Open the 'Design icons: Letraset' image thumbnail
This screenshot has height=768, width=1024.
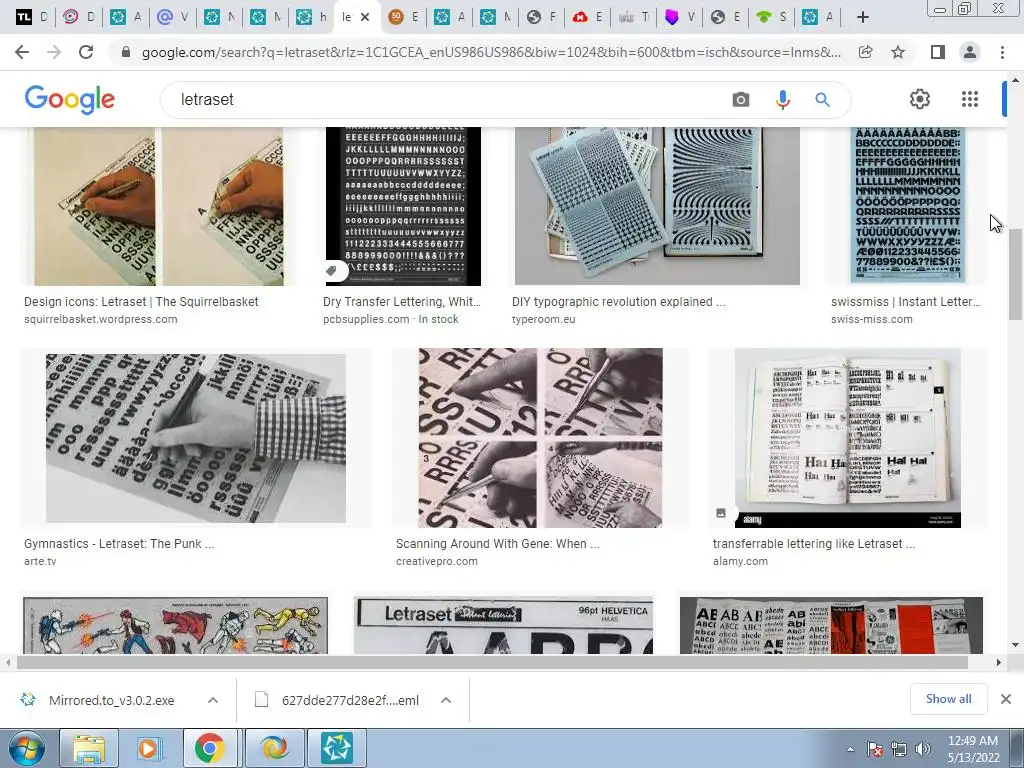click(x=159, y=206)
